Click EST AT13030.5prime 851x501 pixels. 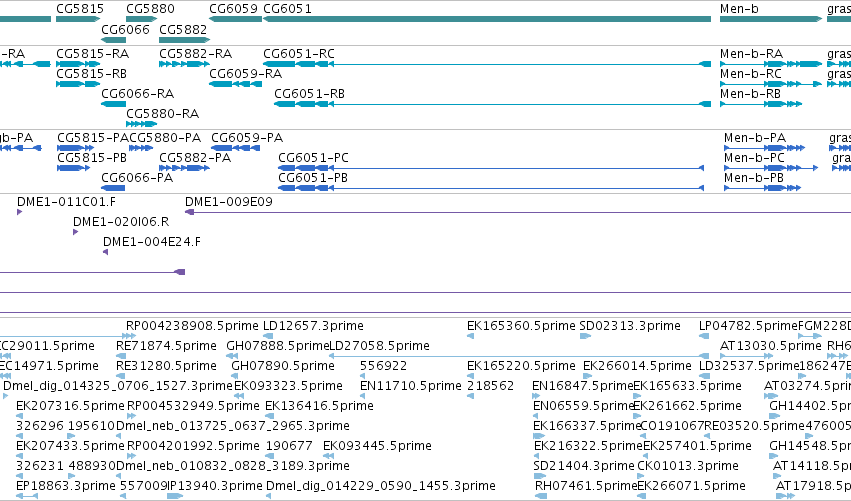tap(770, 346)
